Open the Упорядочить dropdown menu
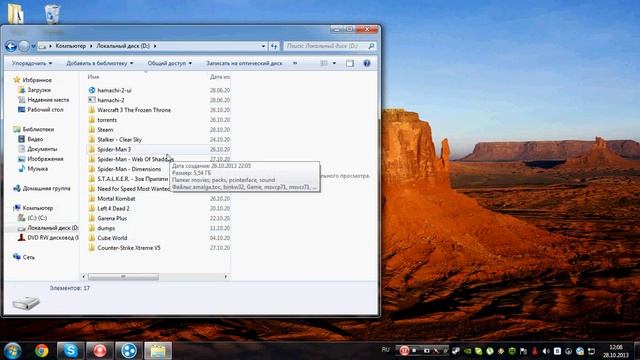 coord(32,63)
